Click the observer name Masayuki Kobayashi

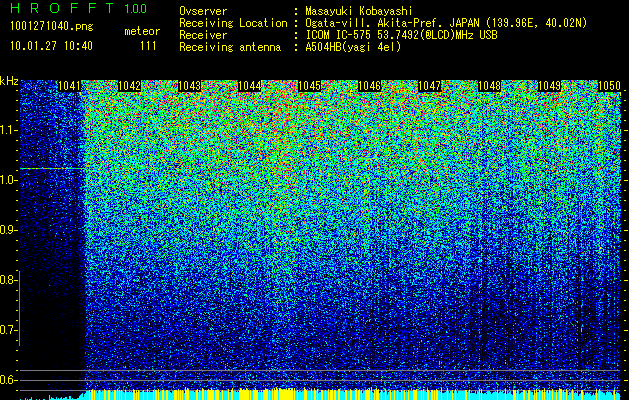click(359, 11)
